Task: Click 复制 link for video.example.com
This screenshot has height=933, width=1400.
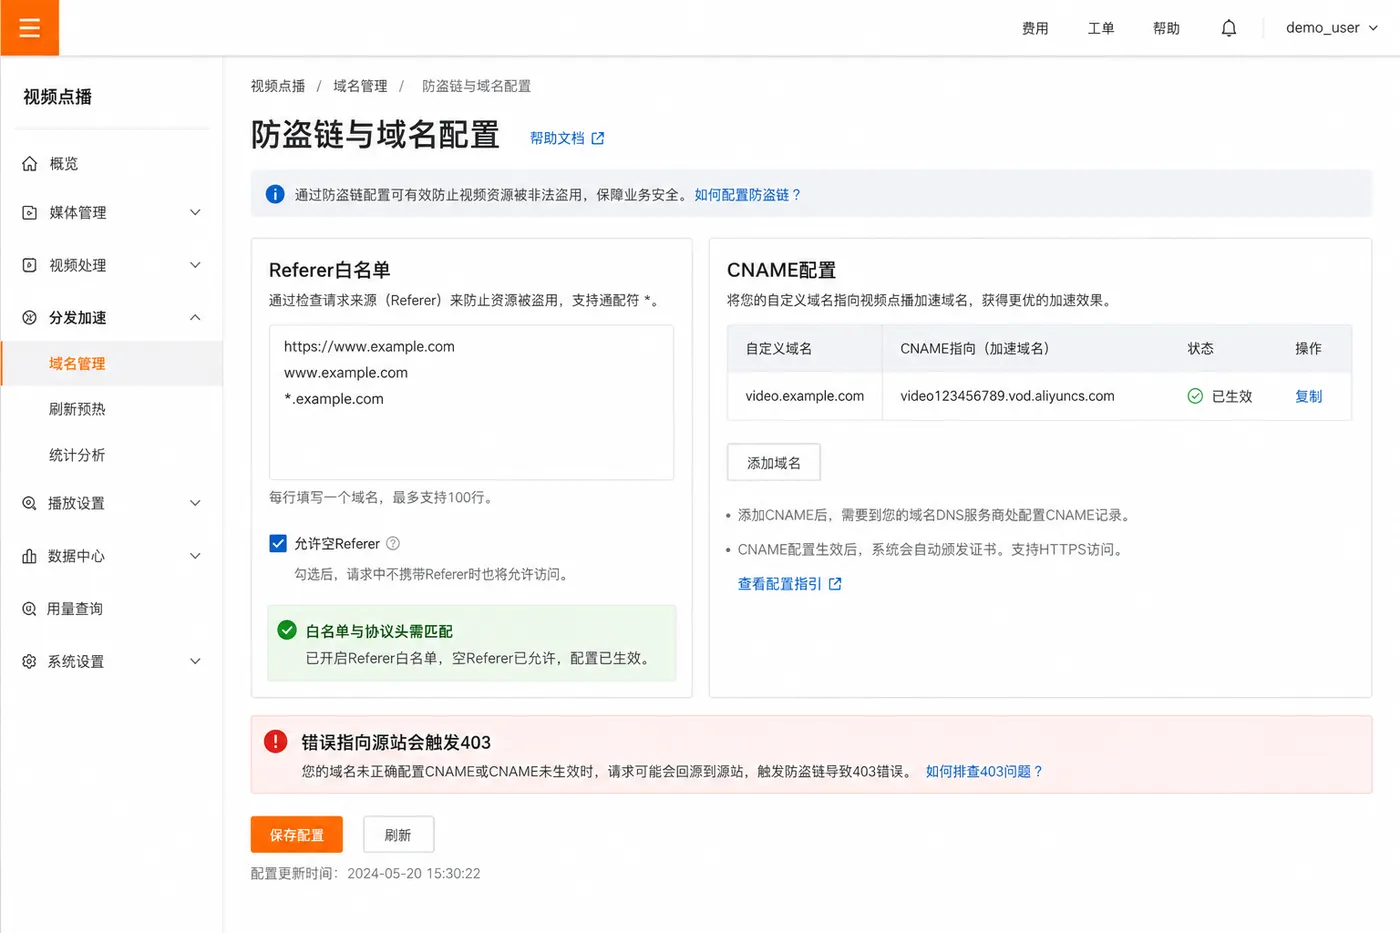Action: (1308, 396)
